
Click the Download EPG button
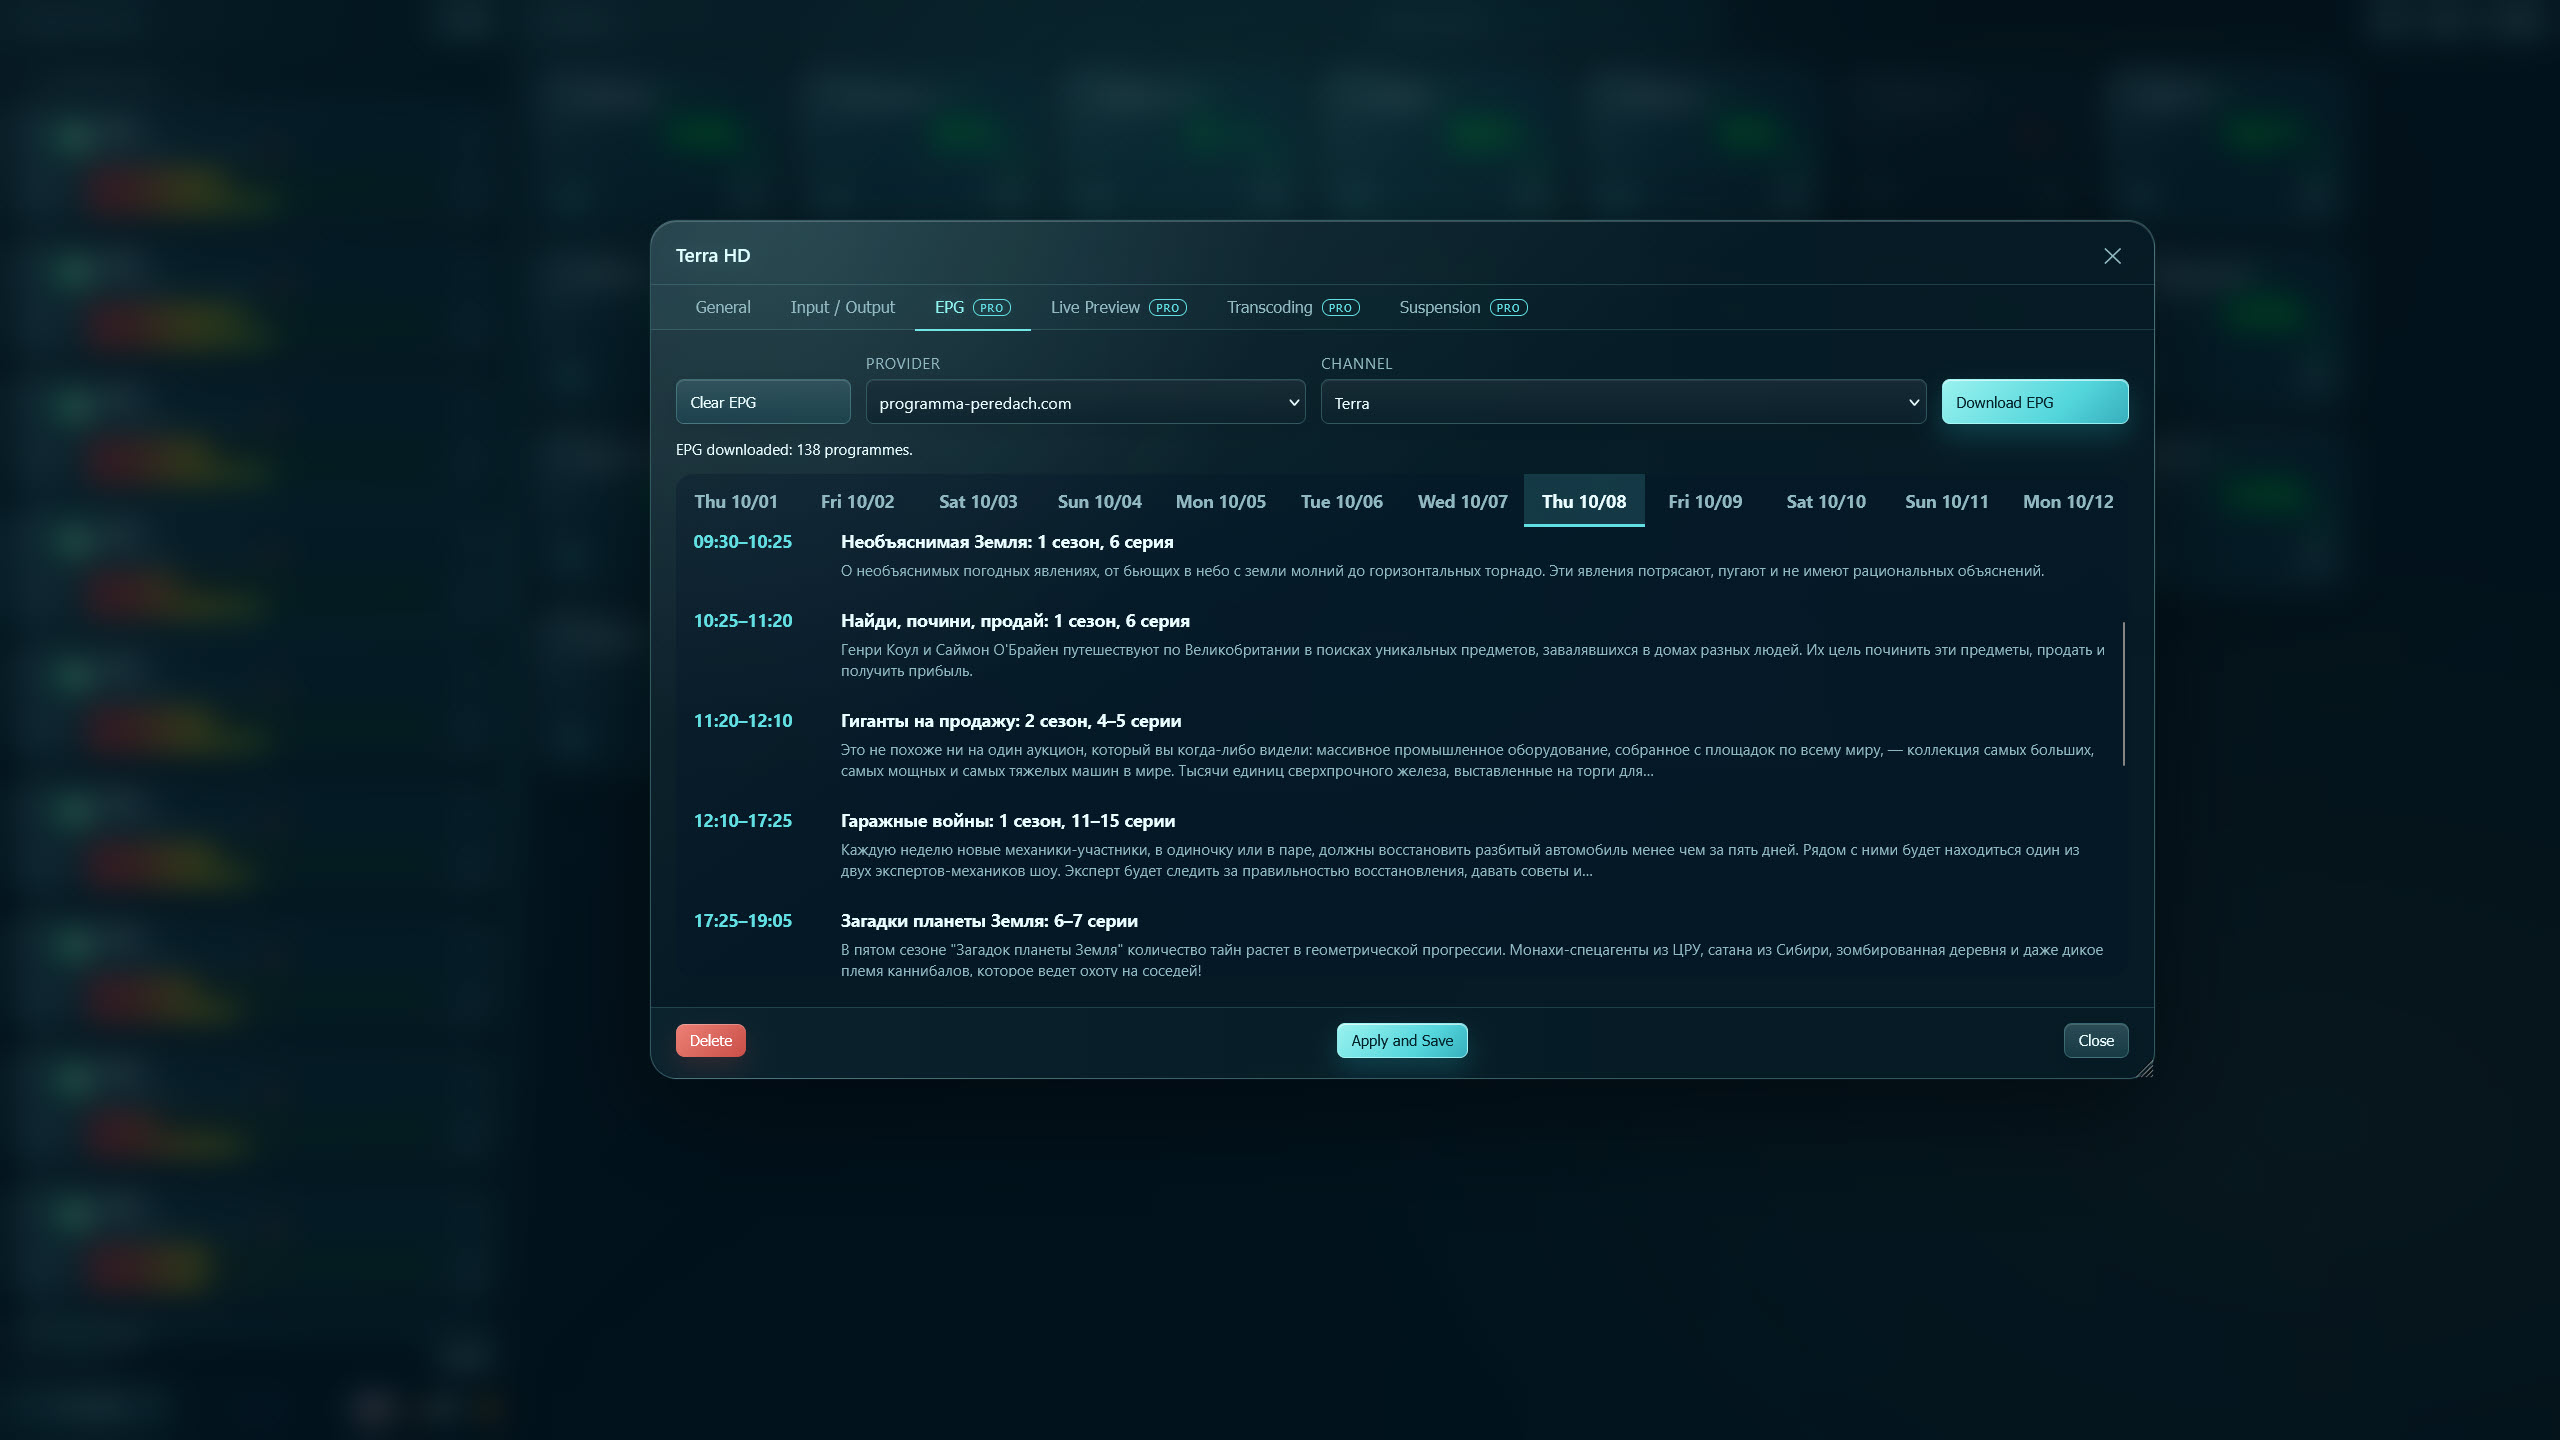click(x=2035, y=402)
